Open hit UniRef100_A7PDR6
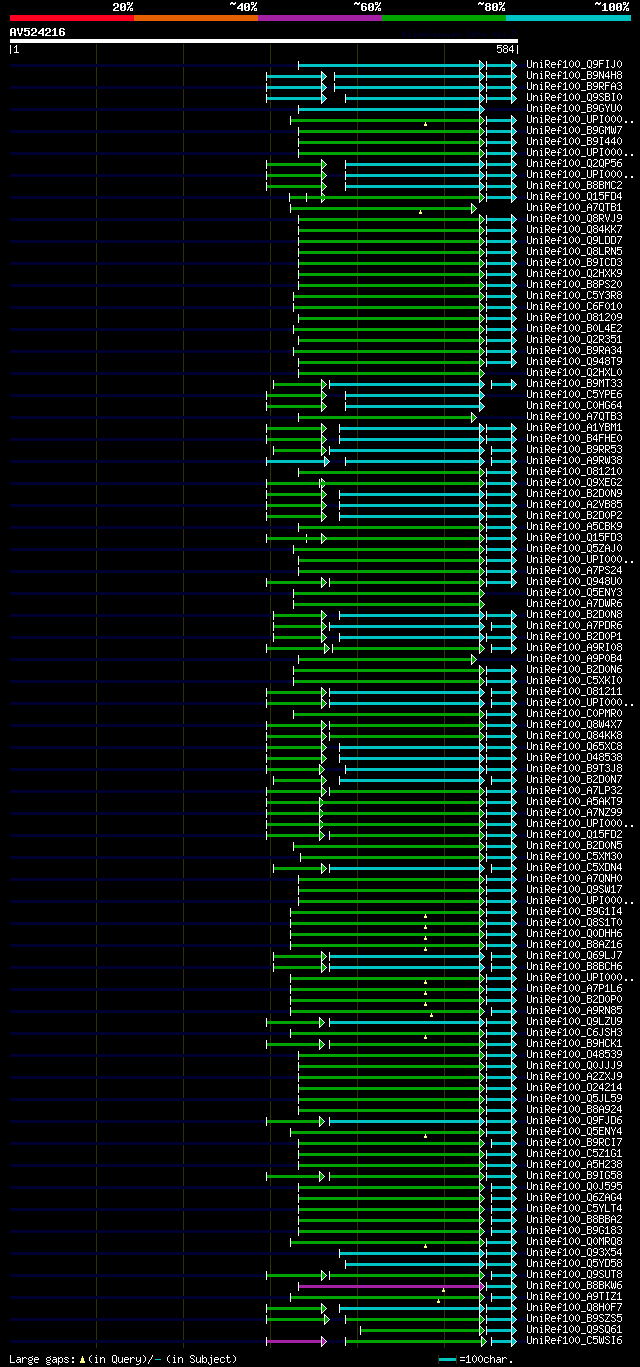The height and width of the screenshot is (1367, 640). pyautogui.click(x=573, y=625)
